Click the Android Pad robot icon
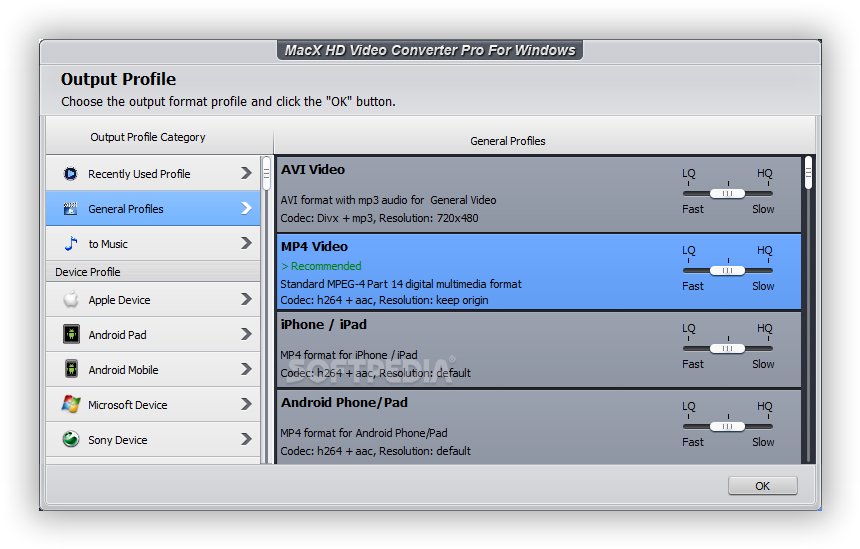This screenshot has height=549, width=860. [71, 335]
